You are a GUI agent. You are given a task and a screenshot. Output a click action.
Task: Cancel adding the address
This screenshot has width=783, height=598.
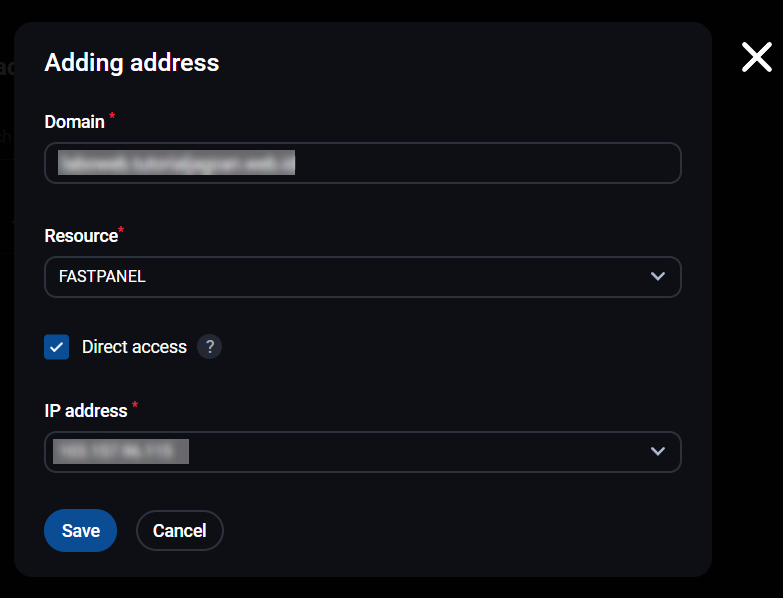click(x=180, y=530)
